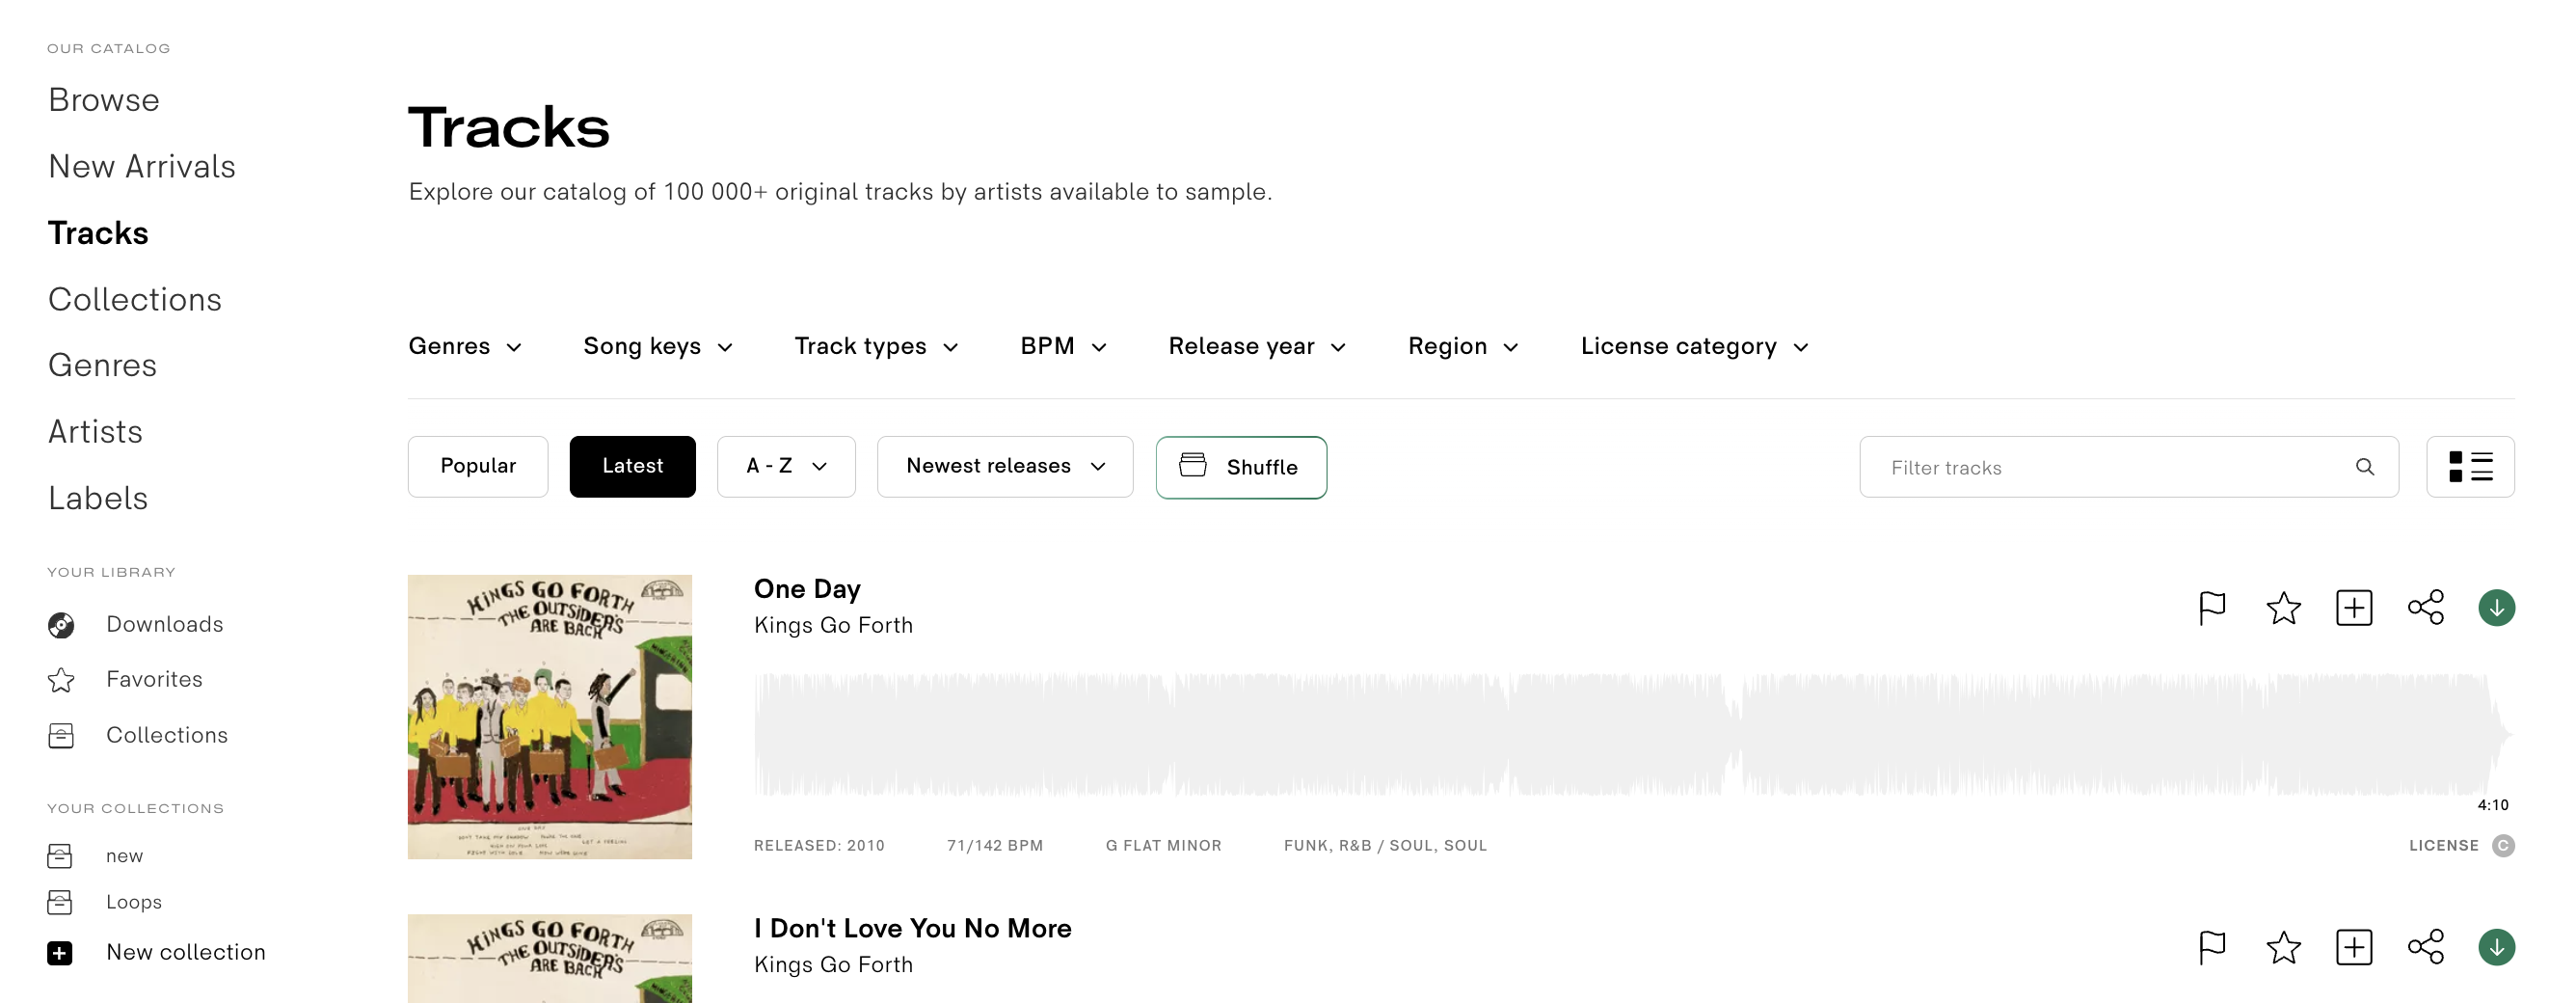Open the Release year dropdown
Screen dimensions: 2576x1003
(x=1257, y=346)
